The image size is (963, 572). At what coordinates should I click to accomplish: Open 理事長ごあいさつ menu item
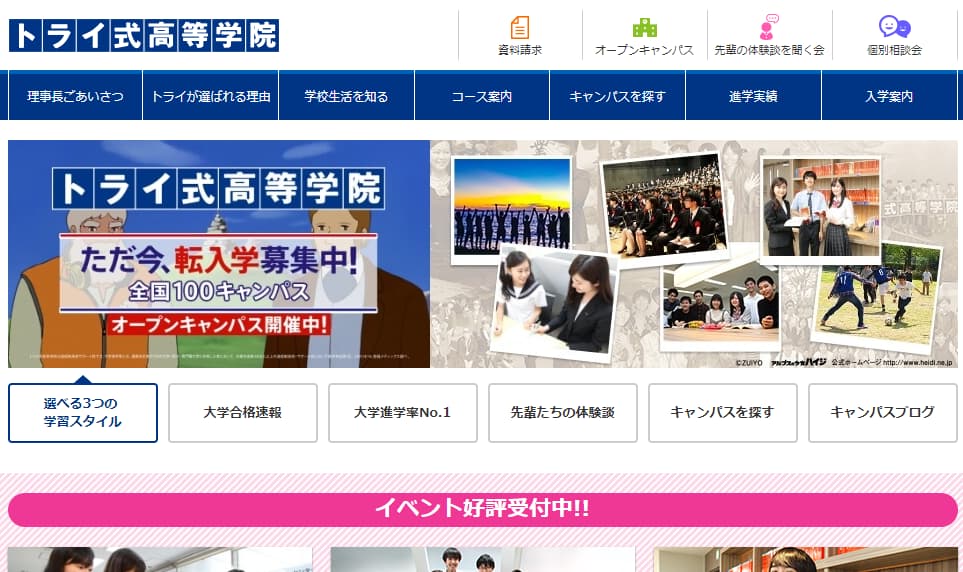tap(75, 96)
